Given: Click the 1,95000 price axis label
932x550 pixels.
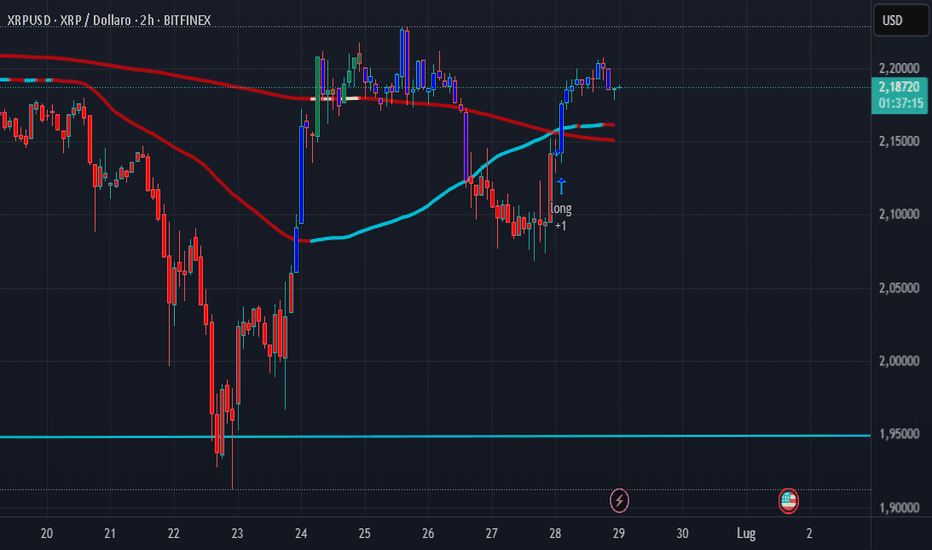Looking at the screenshot, I should click(x=899, y=435).
